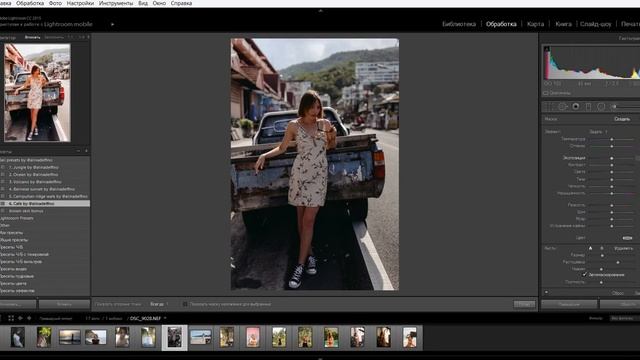The image size is (640, 360).
Task: Select brush B in brush panel
Action: (x=602, y=248)
